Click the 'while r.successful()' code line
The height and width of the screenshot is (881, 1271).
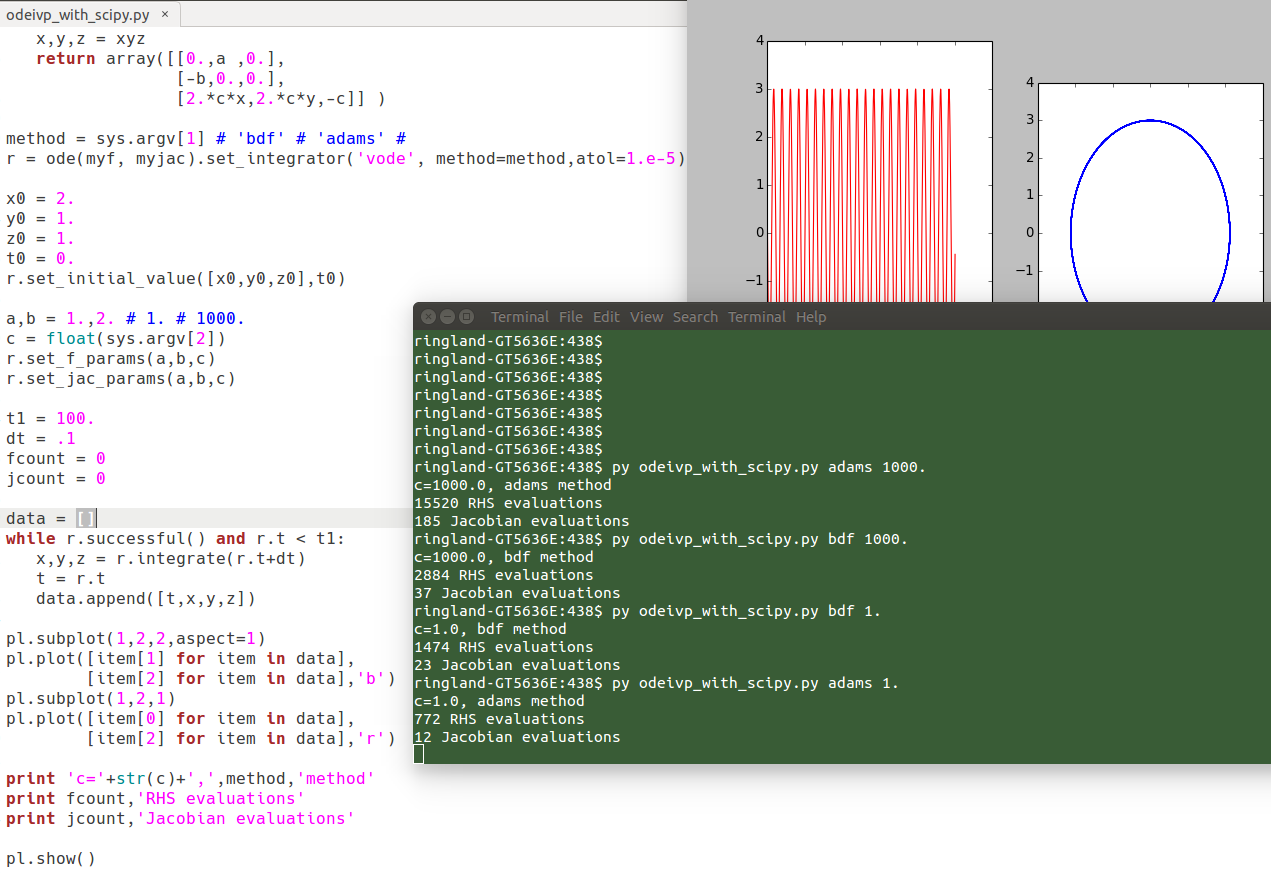[x=175, y=539]
